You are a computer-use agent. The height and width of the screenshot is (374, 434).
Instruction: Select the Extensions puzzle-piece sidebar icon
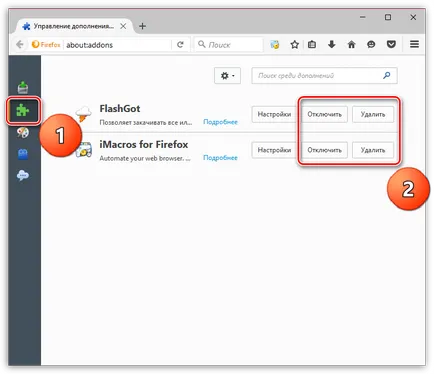[x=23, y=110]
